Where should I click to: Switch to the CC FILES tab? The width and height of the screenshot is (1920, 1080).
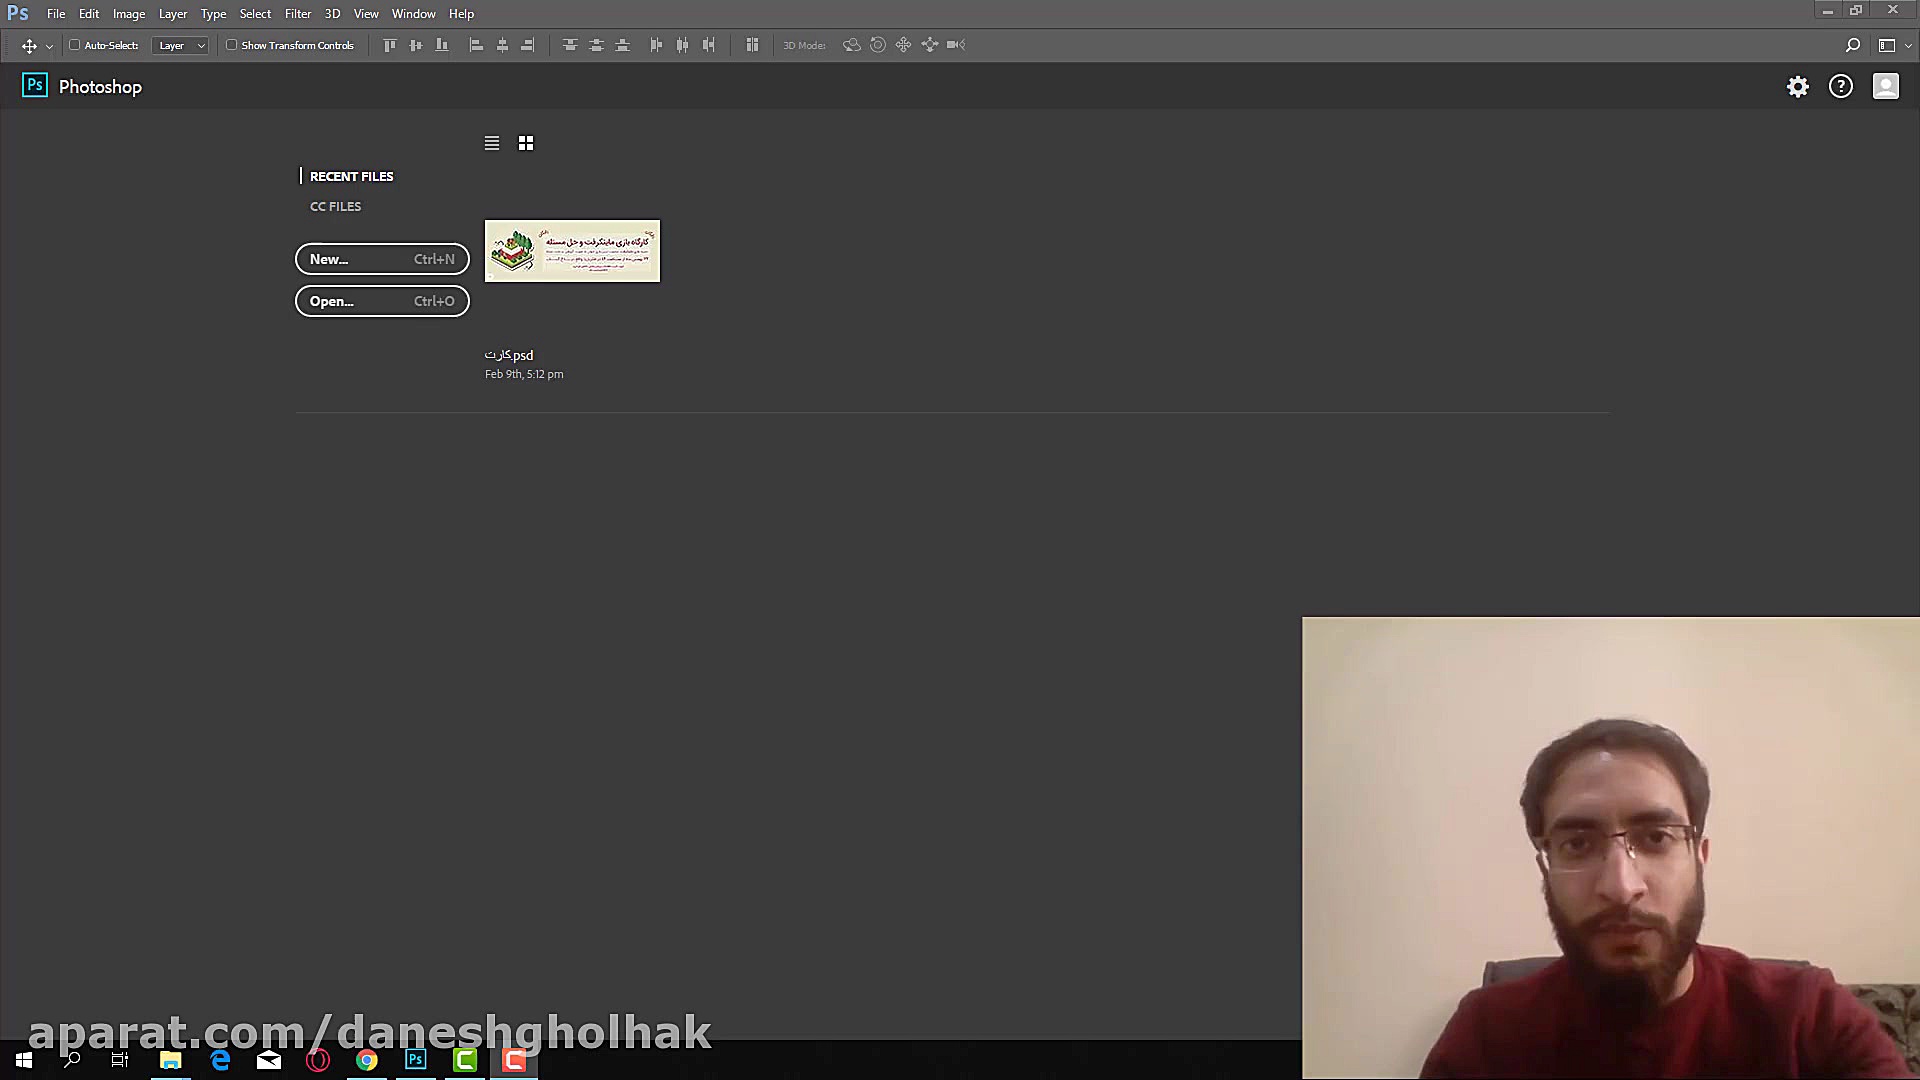coord(335,206)
